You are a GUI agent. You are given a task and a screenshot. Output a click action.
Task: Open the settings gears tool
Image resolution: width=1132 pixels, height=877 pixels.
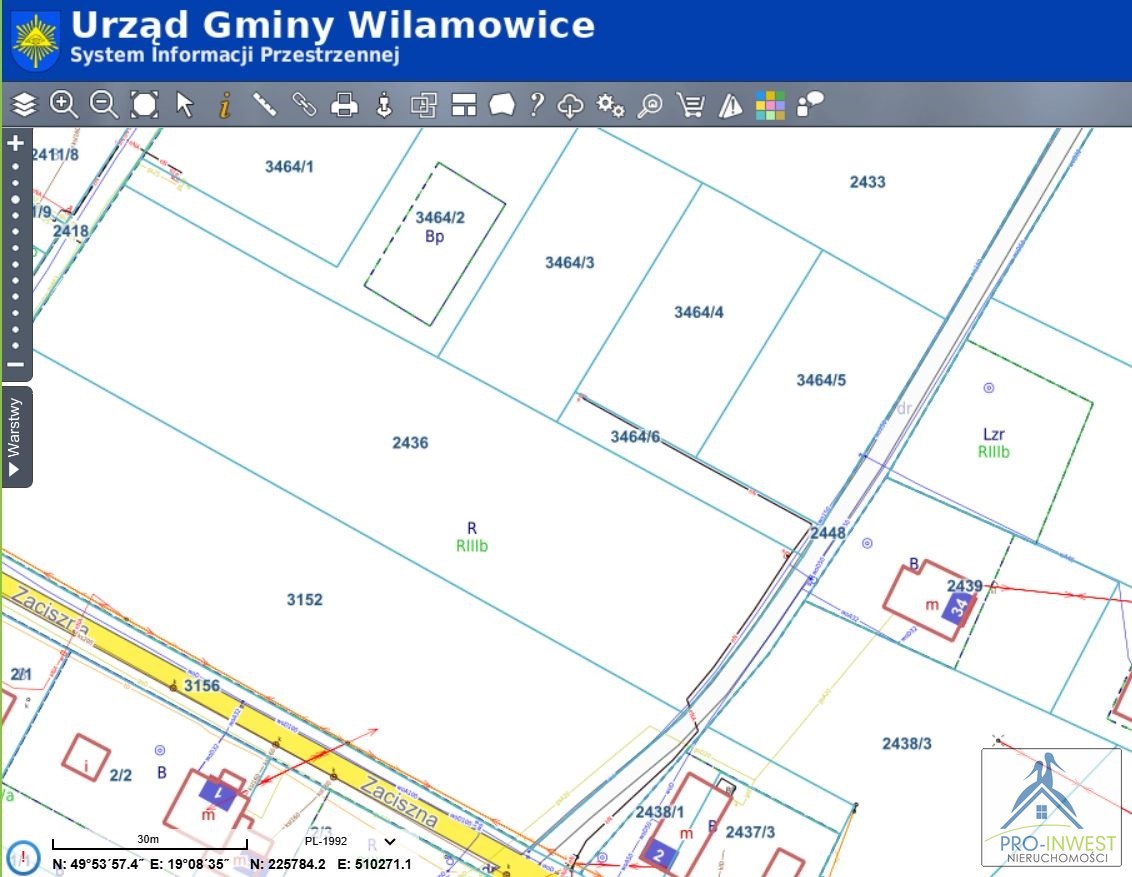click(x=610, y=104)
